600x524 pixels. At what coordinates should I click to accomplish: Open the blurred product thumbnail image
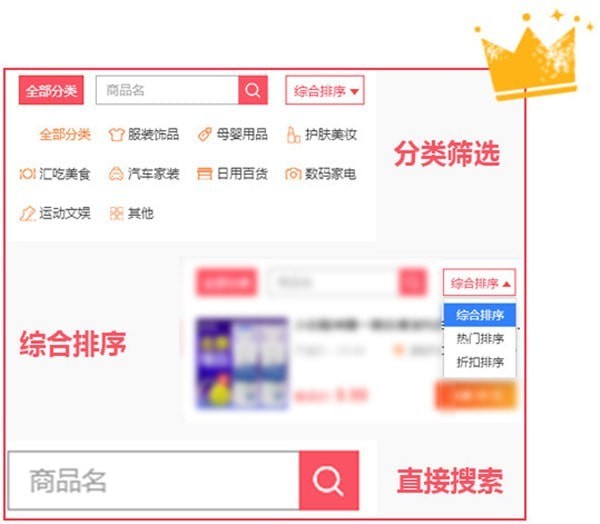(x=242, y=363)
